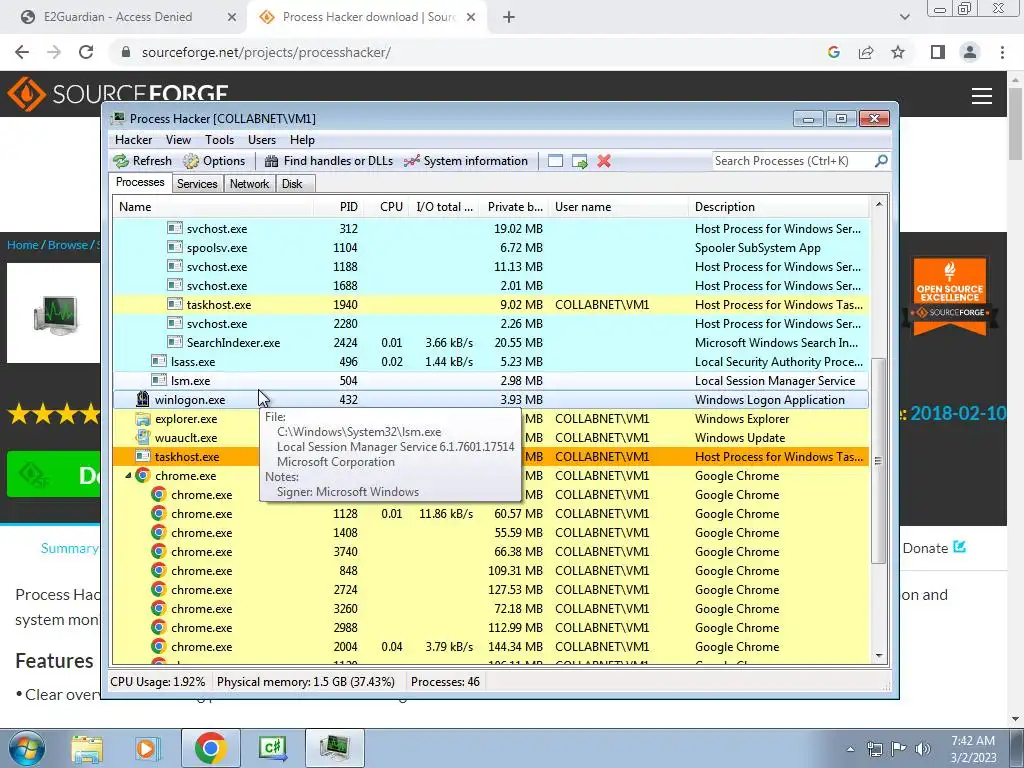
Task: Open System information graph button
Action: (466, 161)
